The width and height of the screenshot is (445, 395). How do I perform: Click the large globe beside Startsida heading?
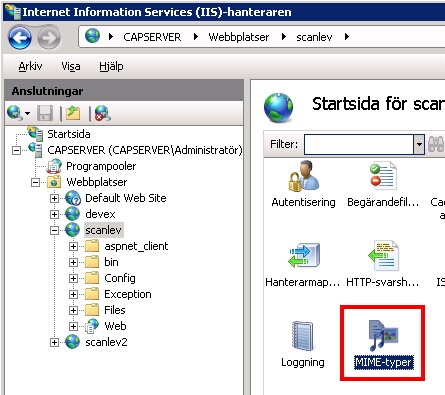(x=279, y=108)
